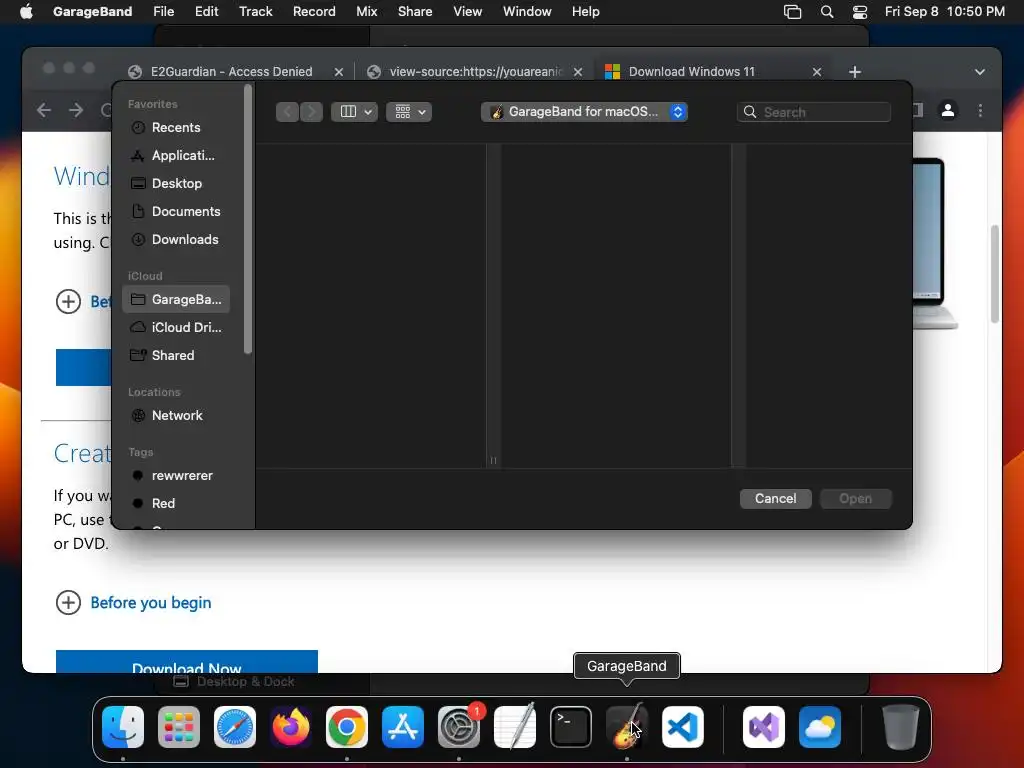1024x768 pixels.
Task: Select Applications in the Favorites sidebar
Action: tap(176, 155)
